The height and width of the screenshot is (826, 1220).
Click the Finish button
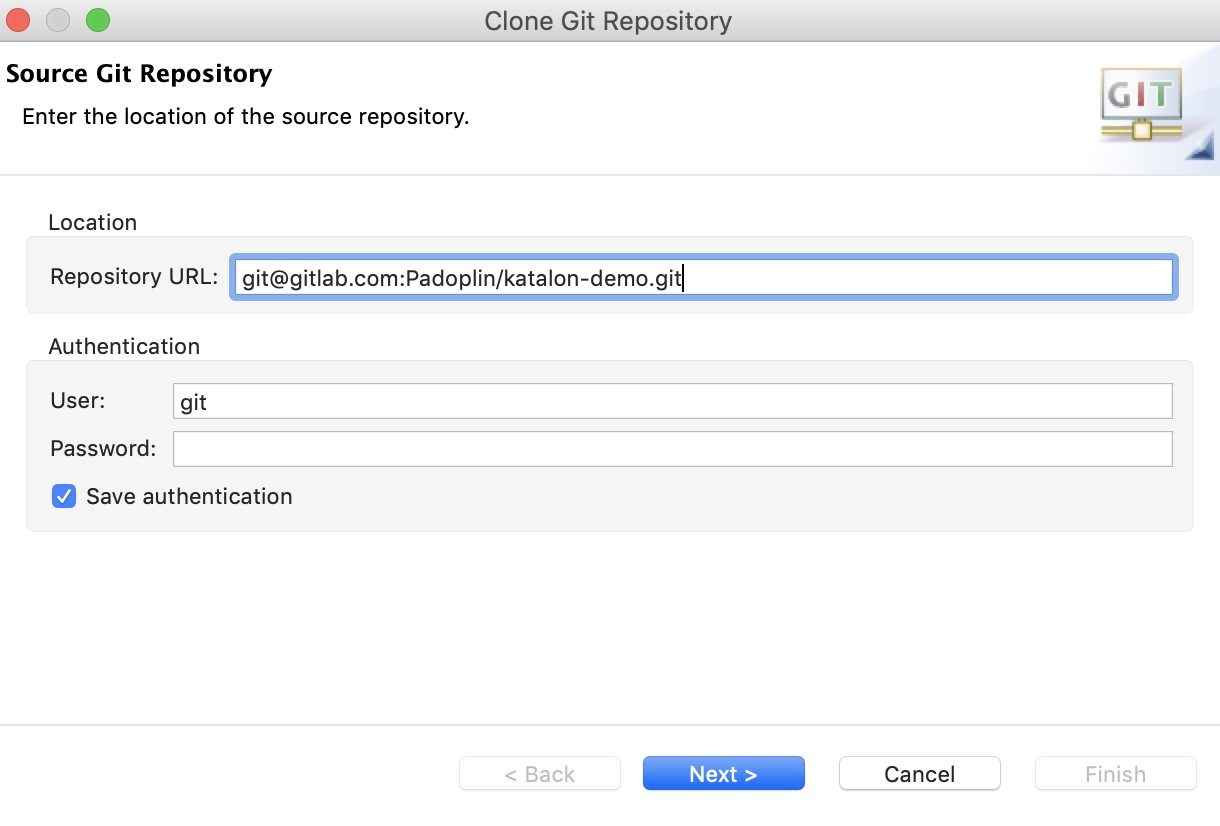[1115, 773]
